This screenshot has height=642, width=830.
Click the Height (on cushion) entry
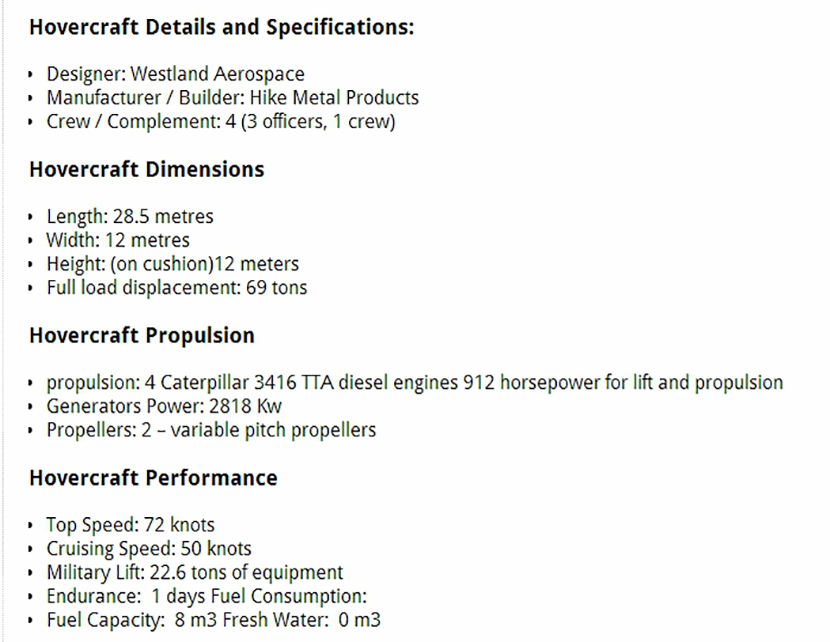172,264
